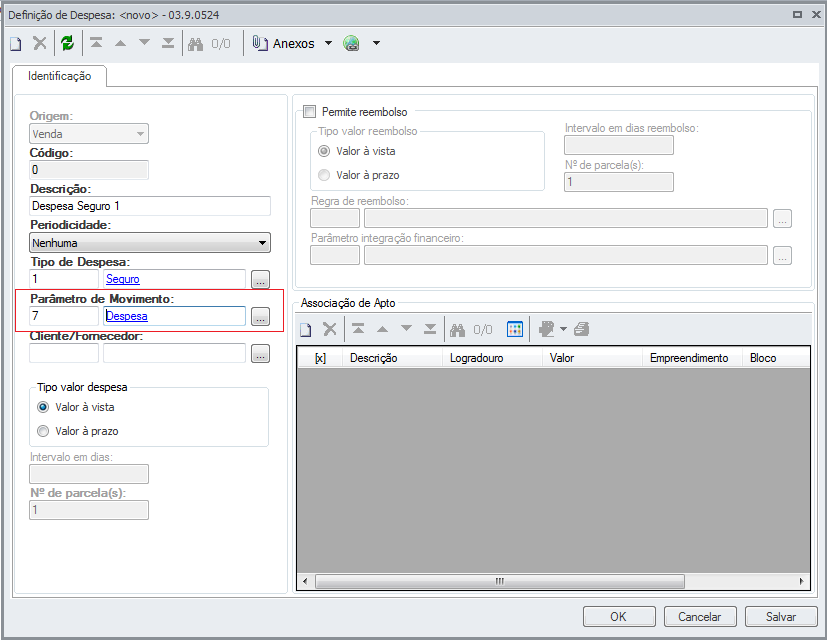
Task: Click the green Refresh icon
Action: coord(68,43)
